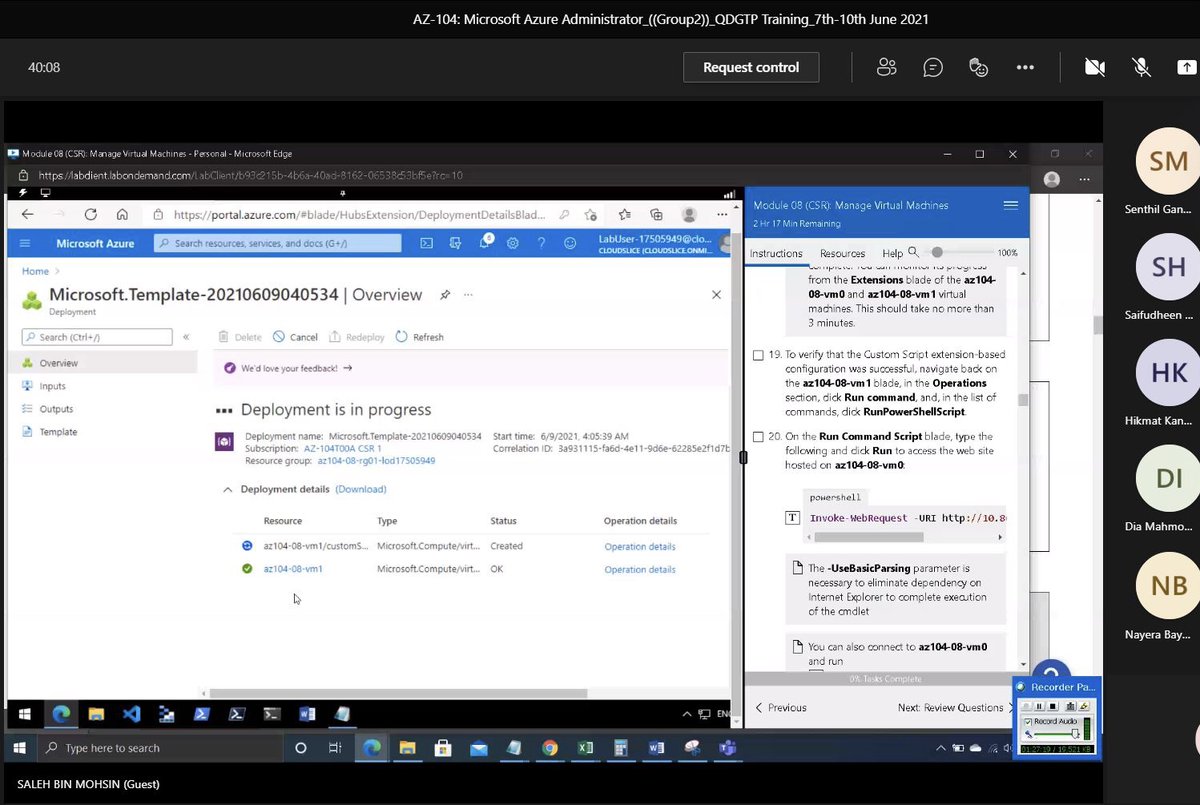This screenshot has width=1200, height=805.
Task: Click the share content icon in Teams
Action: [x=1186, y=67]
